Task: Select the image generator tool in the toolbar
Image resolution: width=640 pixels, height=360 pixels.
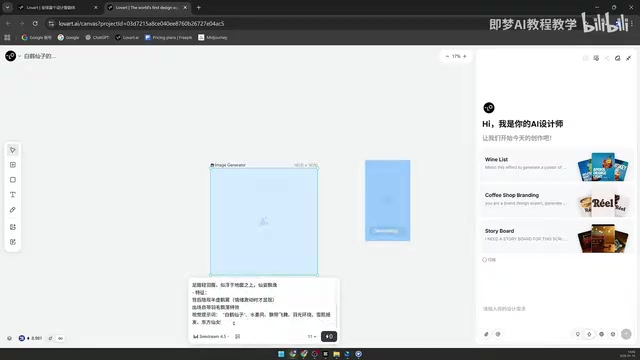Action: [x=13, y=227]
